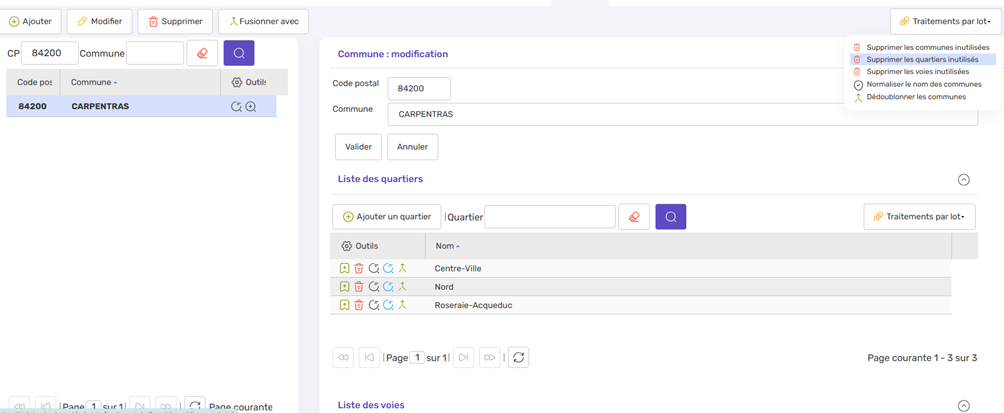The image size is (1004, 413).
Task: Click the eraser icon beside the Commune filter
Action: tap(202, 54)
